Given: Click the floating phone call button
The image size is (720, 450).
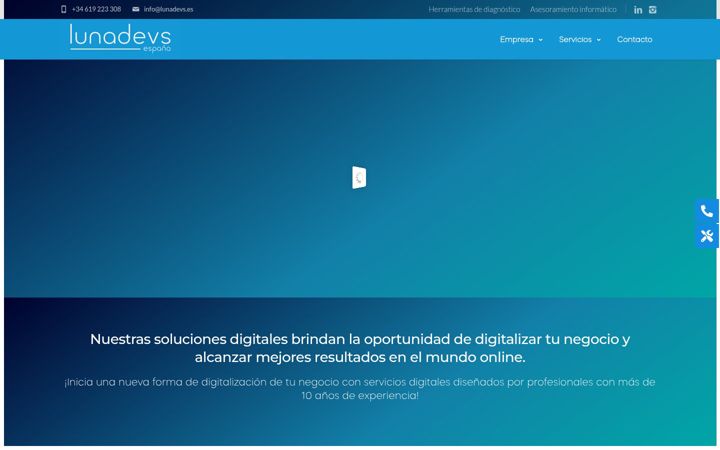Looking at the screenshot, I should click(707, 211).
